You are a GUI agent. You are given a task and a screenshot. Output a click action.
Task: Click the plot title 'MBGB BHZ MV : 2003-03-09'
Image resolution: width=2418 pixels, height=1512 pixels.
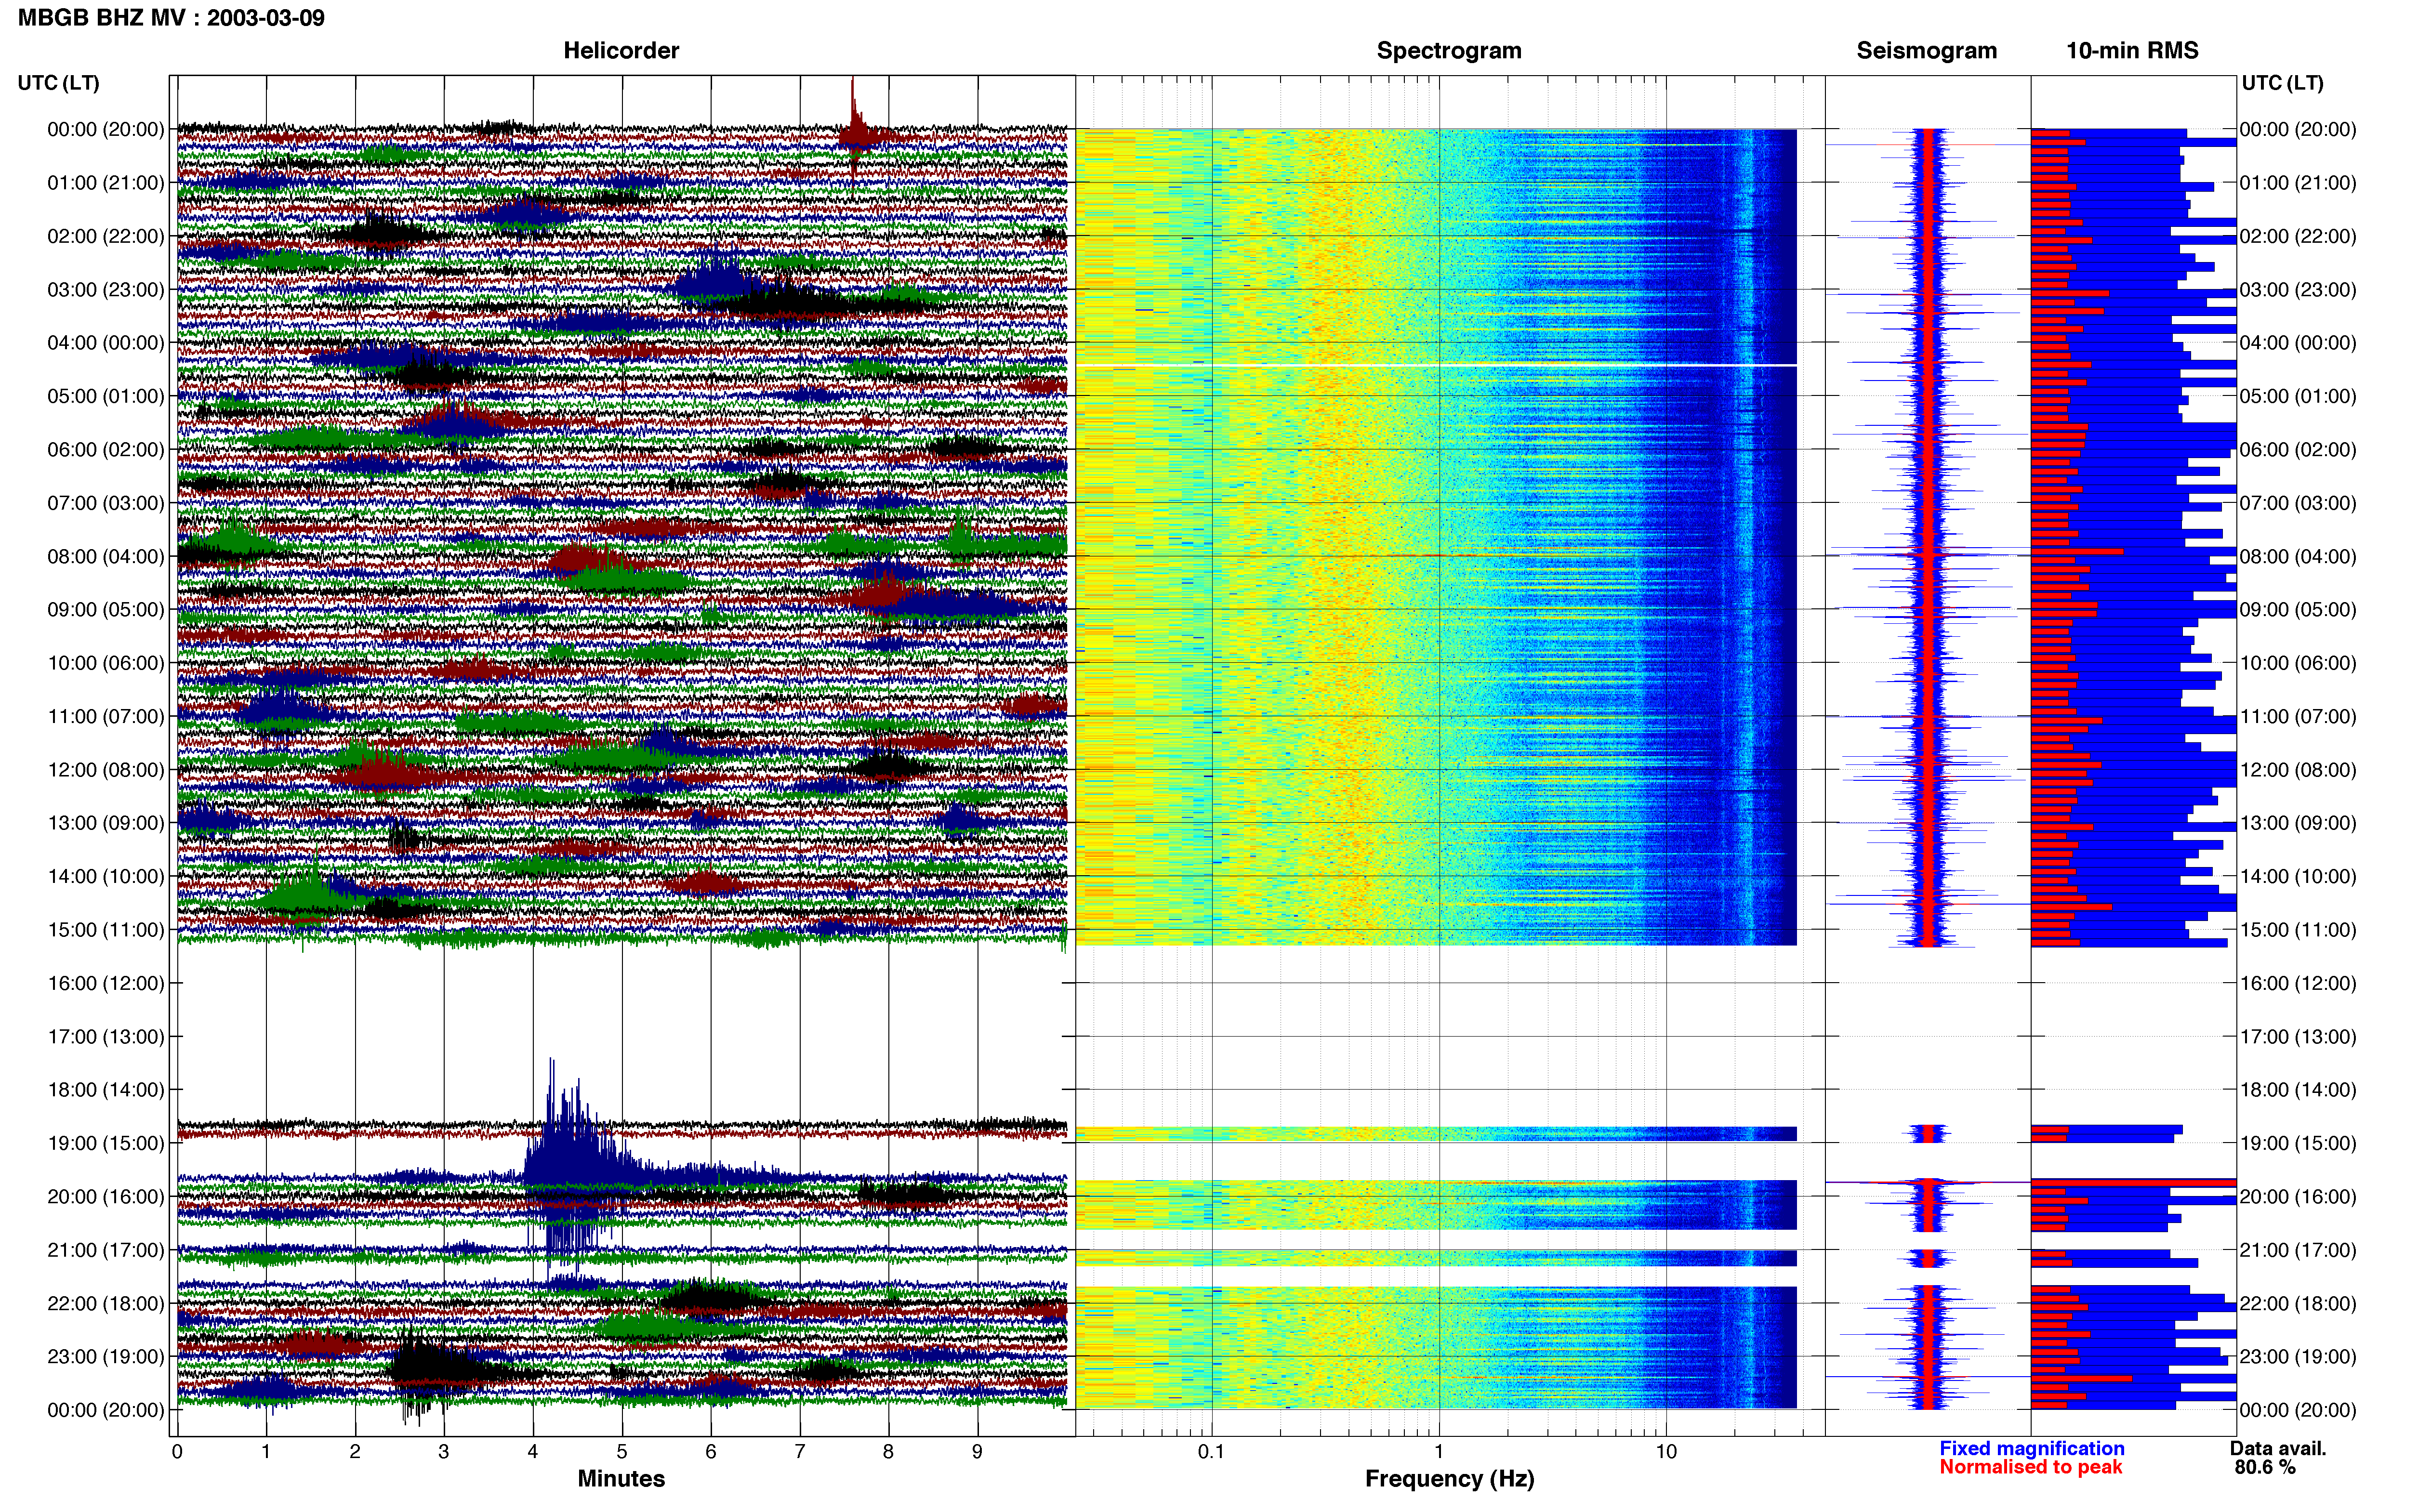tap(171, 18)
